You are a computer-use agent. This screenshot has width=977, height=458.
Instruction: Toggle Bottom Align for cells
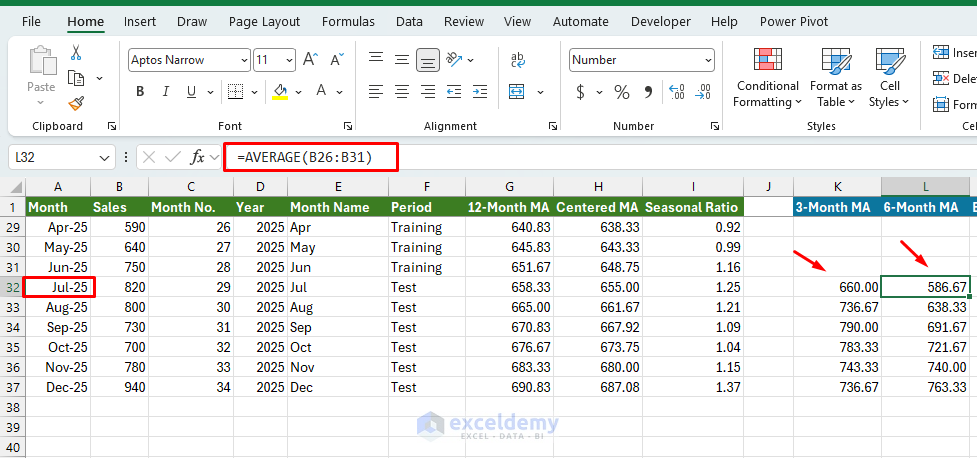coord(428,60)
